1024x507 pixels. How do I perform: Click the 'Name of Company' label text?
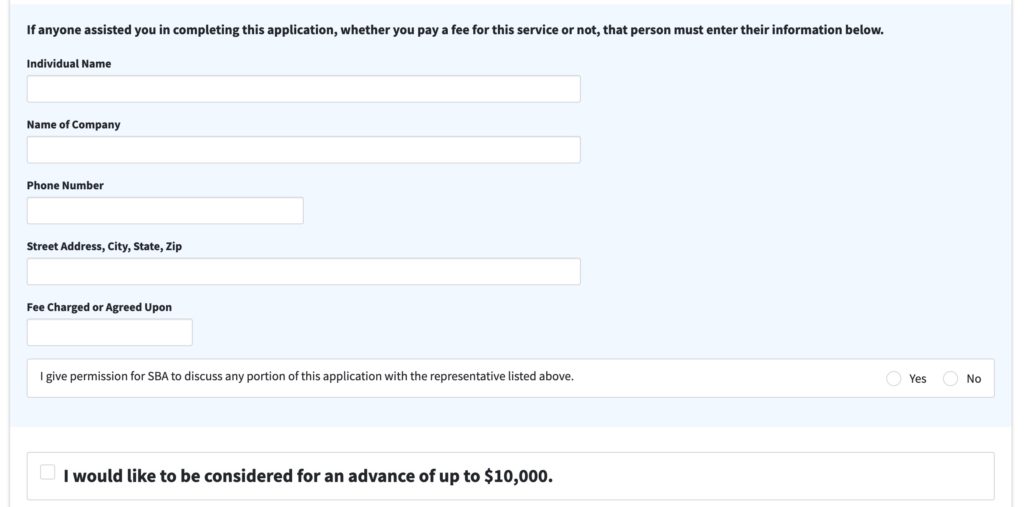point(73,125)
